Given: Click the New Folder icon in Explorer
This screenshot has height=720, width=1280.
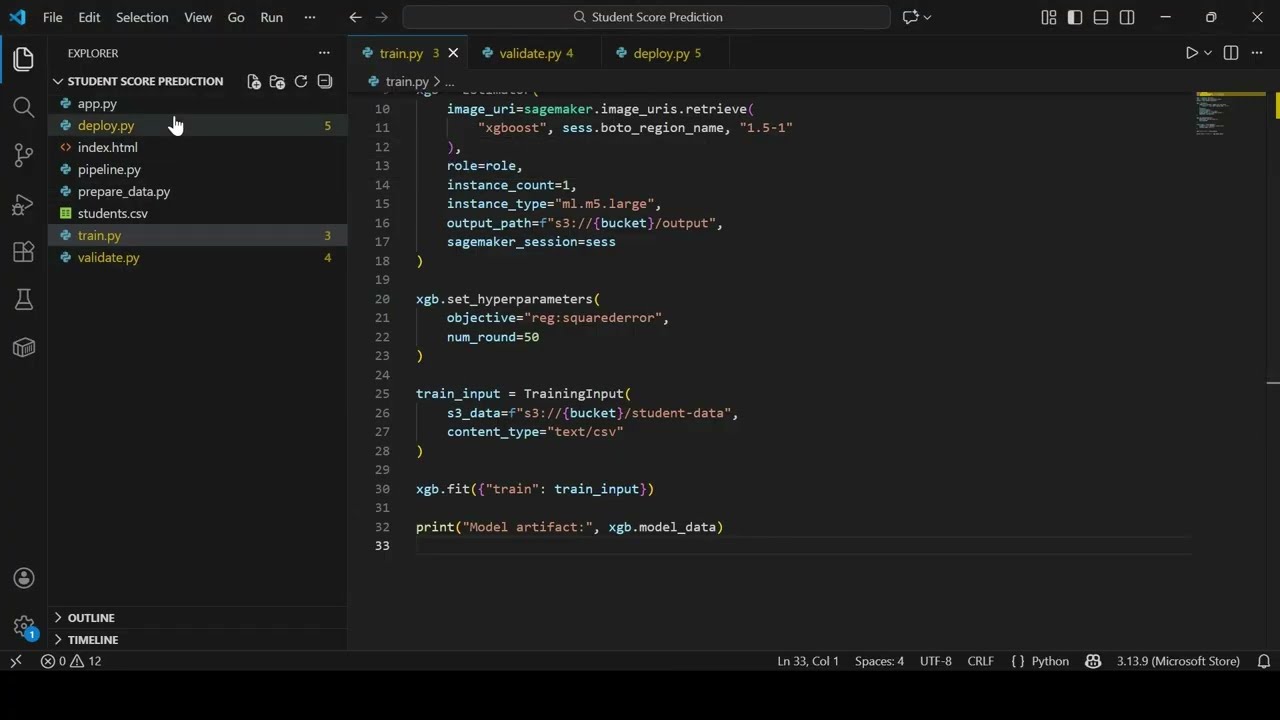Looking at the screenshot, I should [277, 82].
